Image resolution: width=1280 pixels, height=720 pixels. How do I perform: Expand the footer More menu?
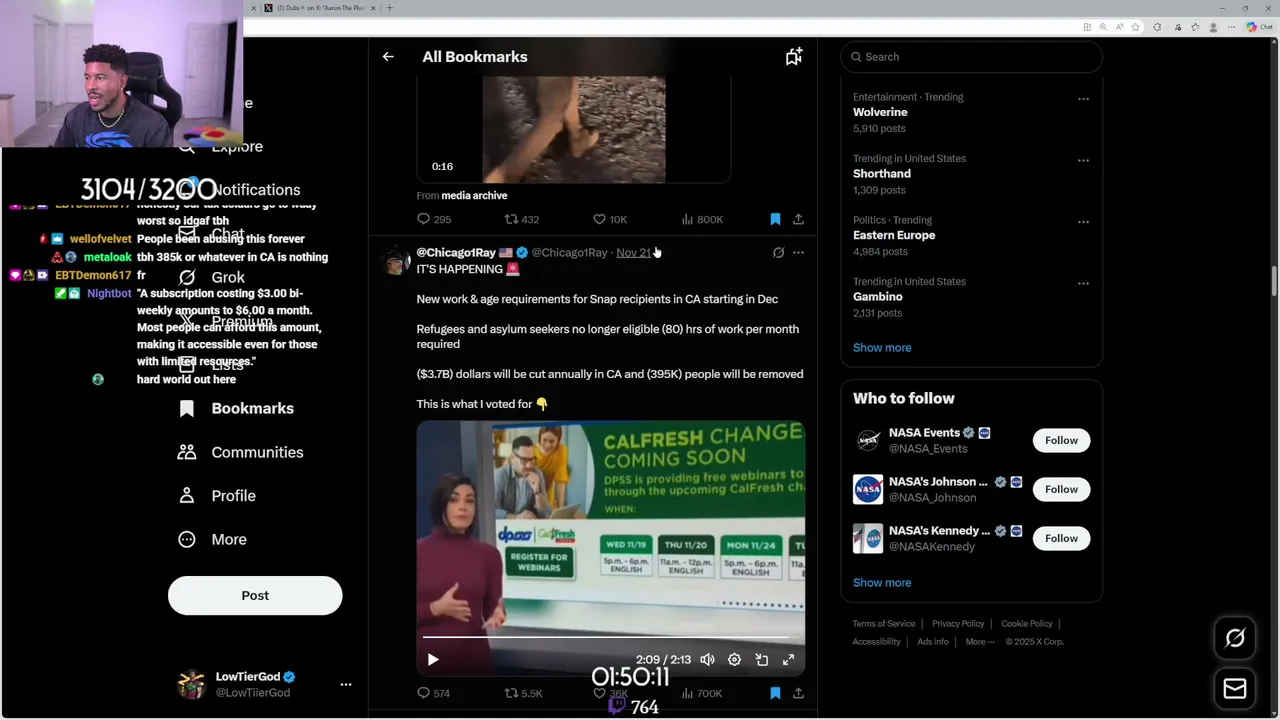(x=980, y=642)
